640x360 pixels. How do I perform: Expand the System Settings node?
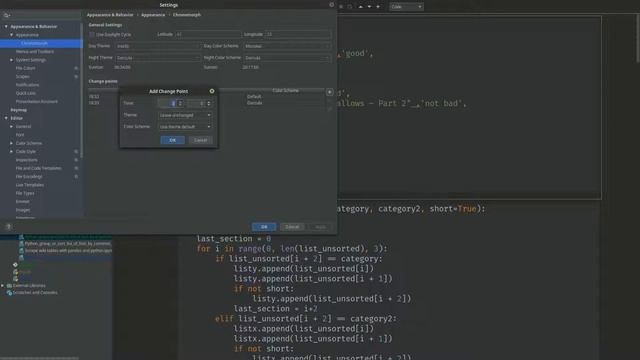(x=11, y=60)
